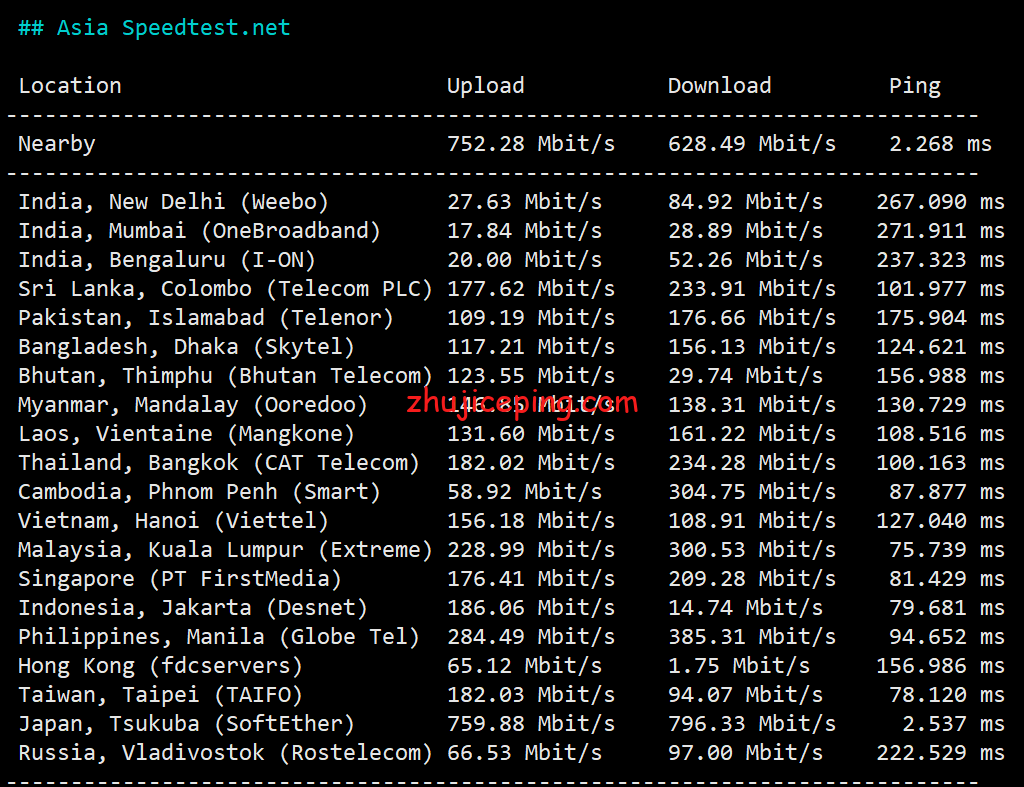Click the 'Location' column header
Image resolution: width=1024 pixels, height=787 pixels.
[70, 86]
